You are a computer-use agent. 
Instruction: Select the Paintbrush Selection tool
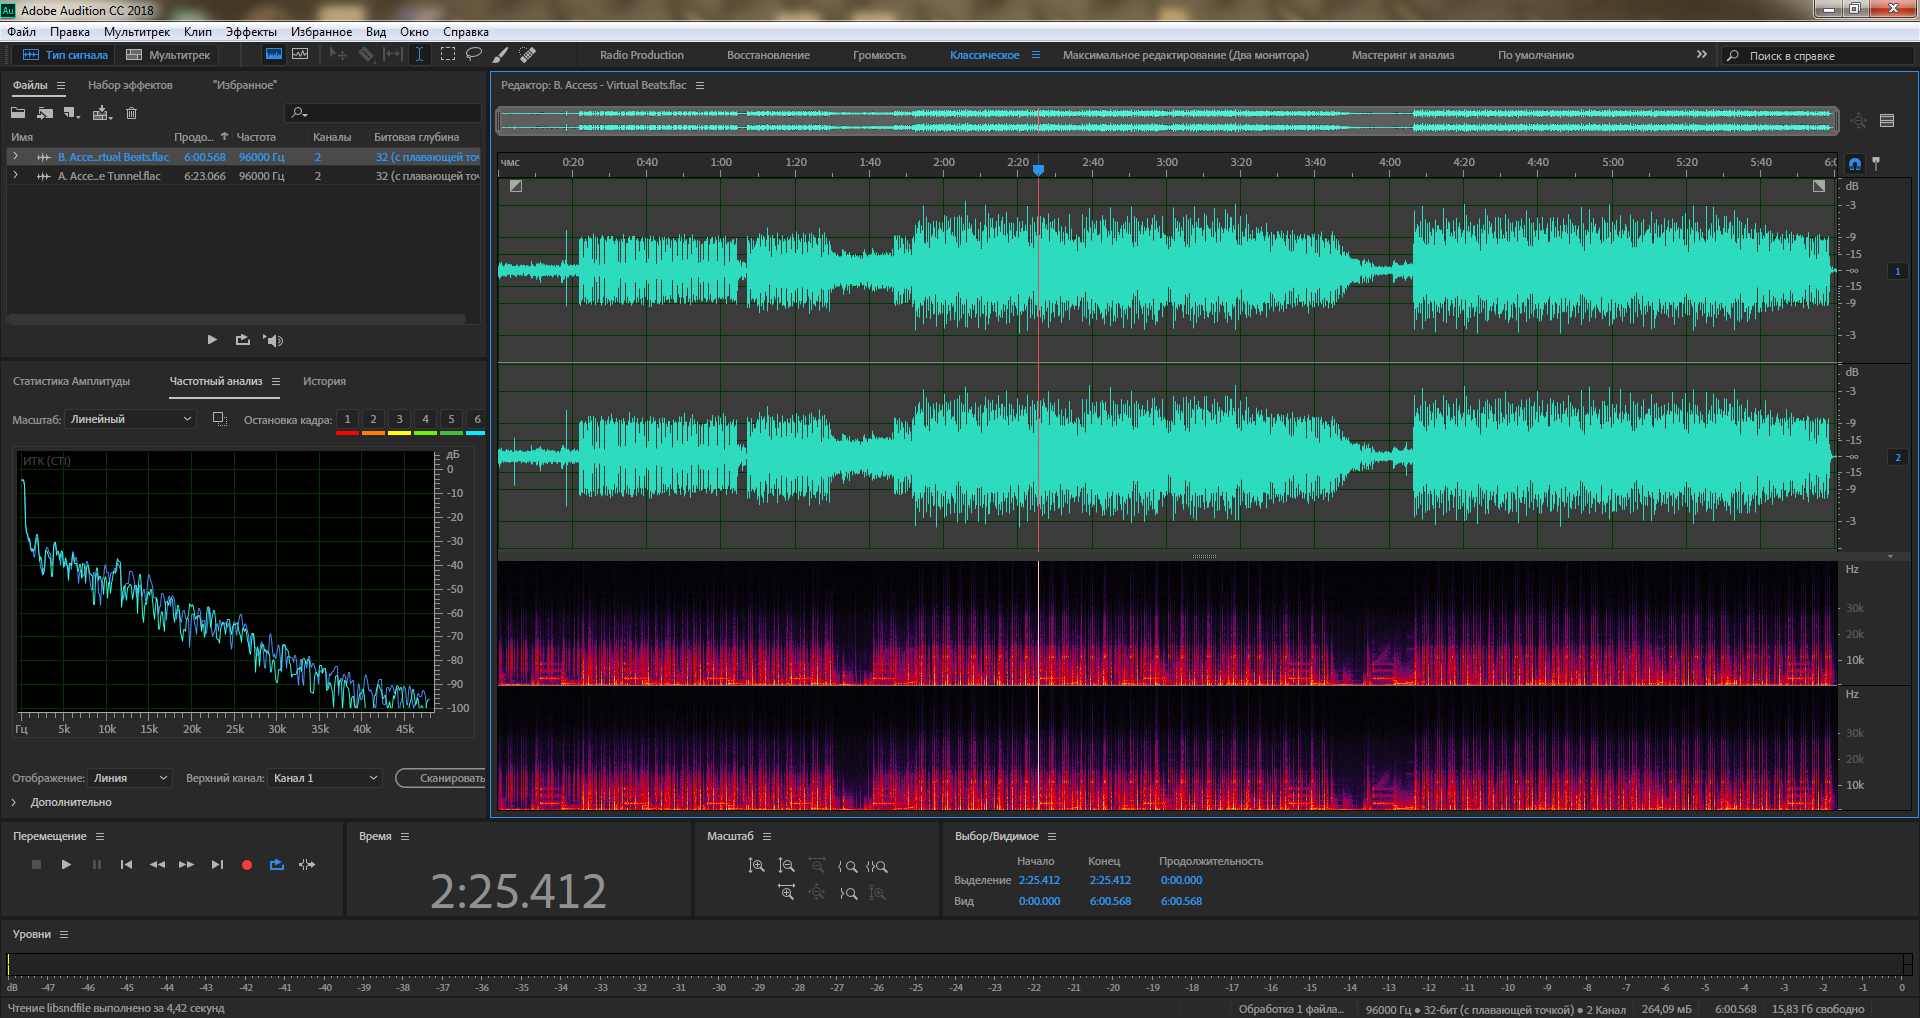click(x=501, y=55)
